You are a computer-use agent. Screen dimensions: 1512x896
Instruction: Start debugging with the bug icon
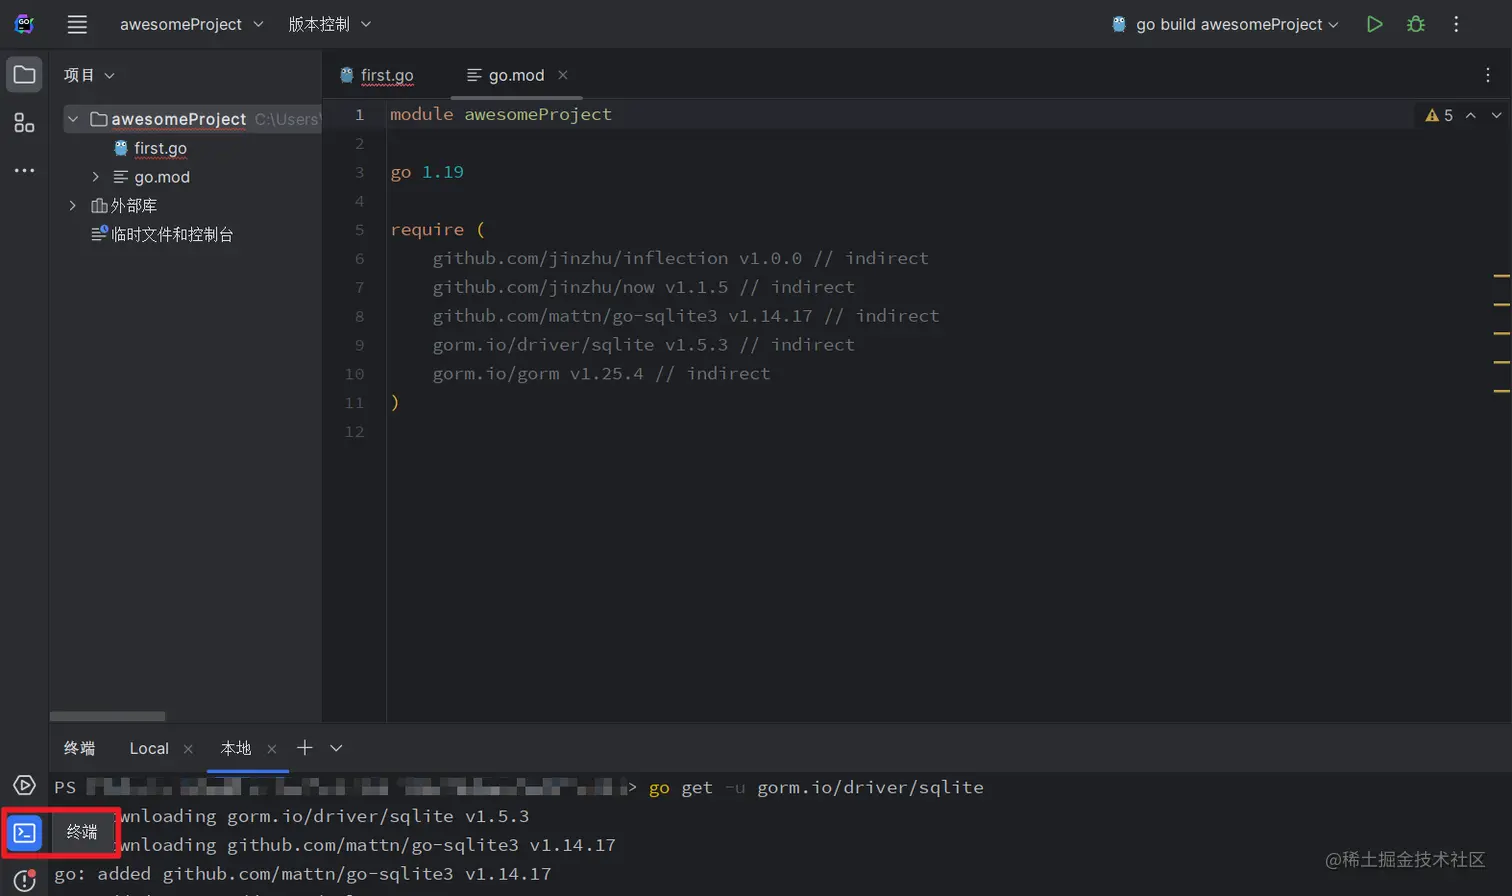(x=1416, y=24)
